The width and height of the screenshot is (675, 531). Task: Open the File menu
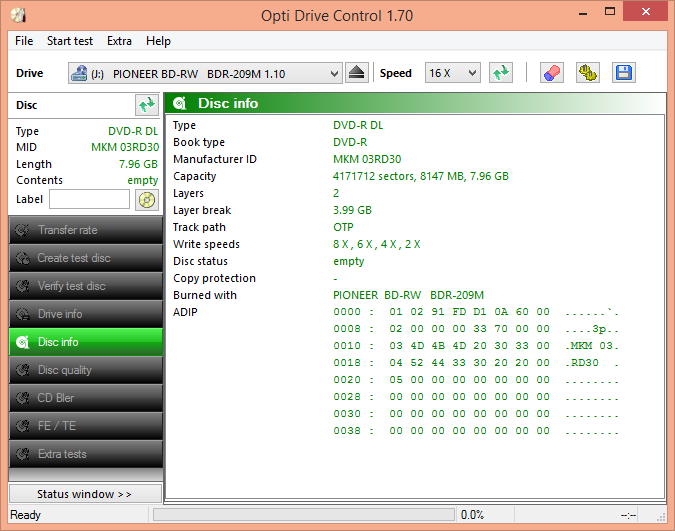click(24, 41)
